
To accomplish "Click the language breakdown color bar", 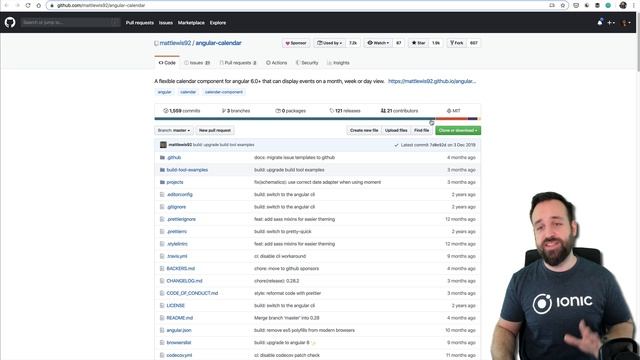I will [x=318, y=119].
